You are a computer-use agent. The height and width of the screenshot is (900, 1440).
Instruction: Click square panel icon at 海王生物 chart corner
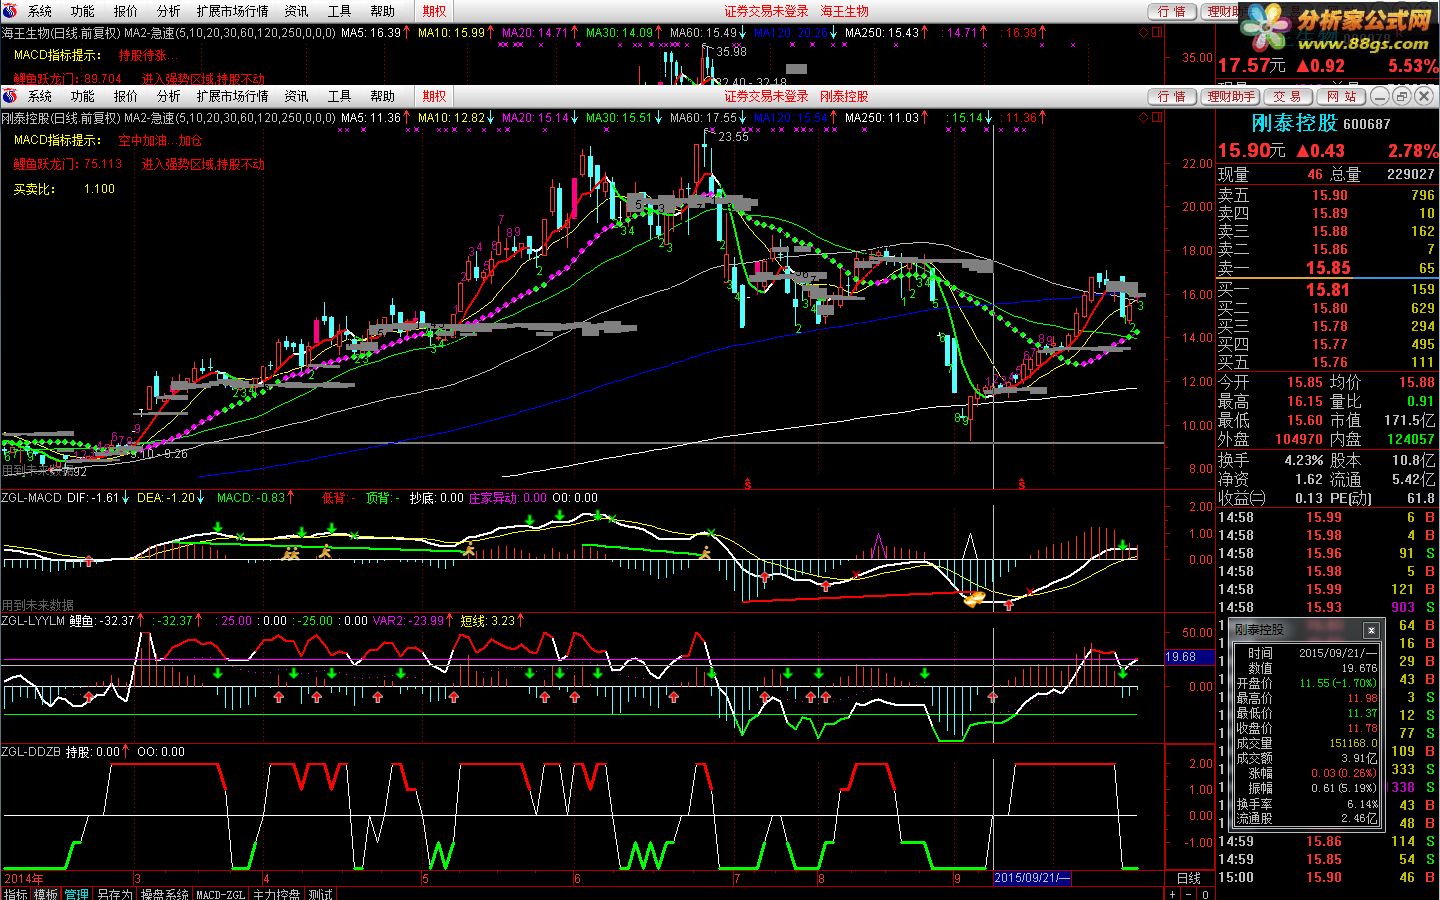[1158, 32]
